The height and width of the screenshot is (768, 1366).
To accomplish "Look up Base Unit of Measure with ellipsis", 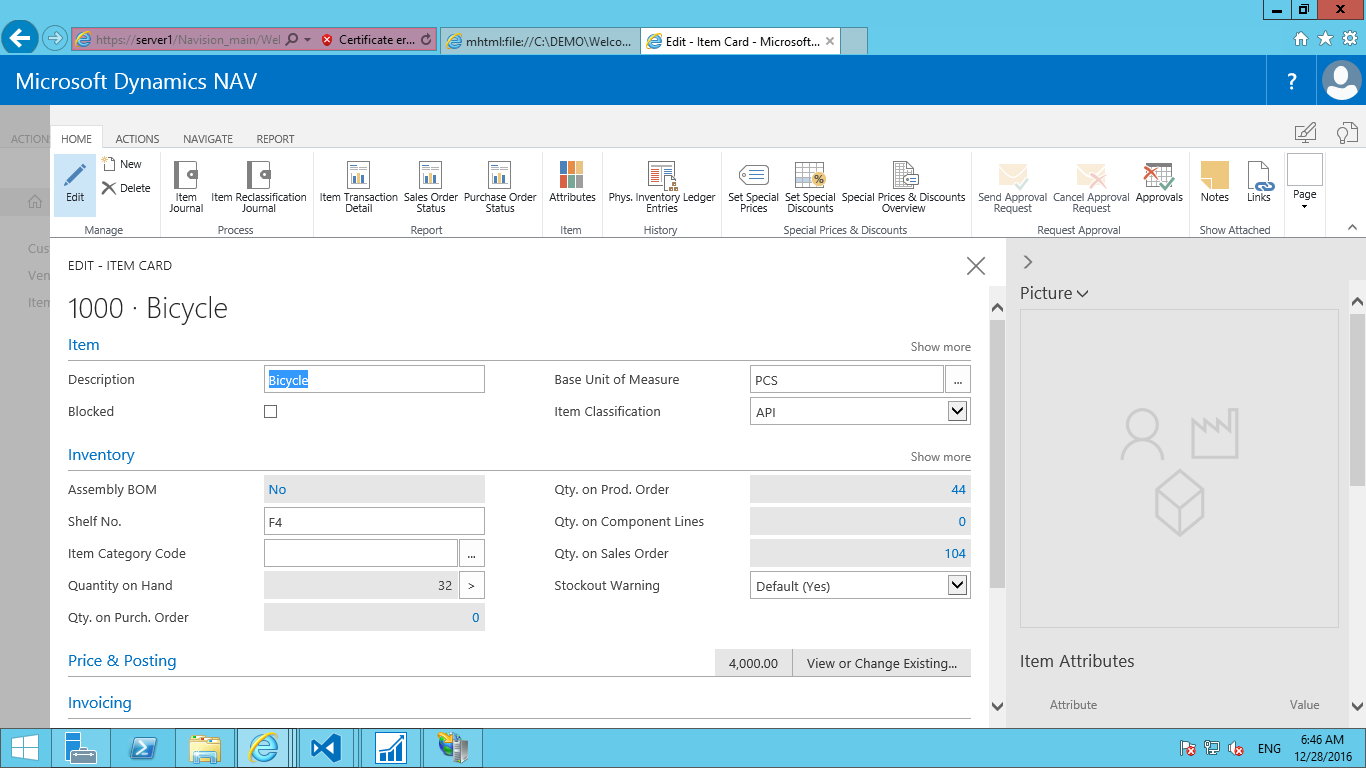I will (958, 379).
